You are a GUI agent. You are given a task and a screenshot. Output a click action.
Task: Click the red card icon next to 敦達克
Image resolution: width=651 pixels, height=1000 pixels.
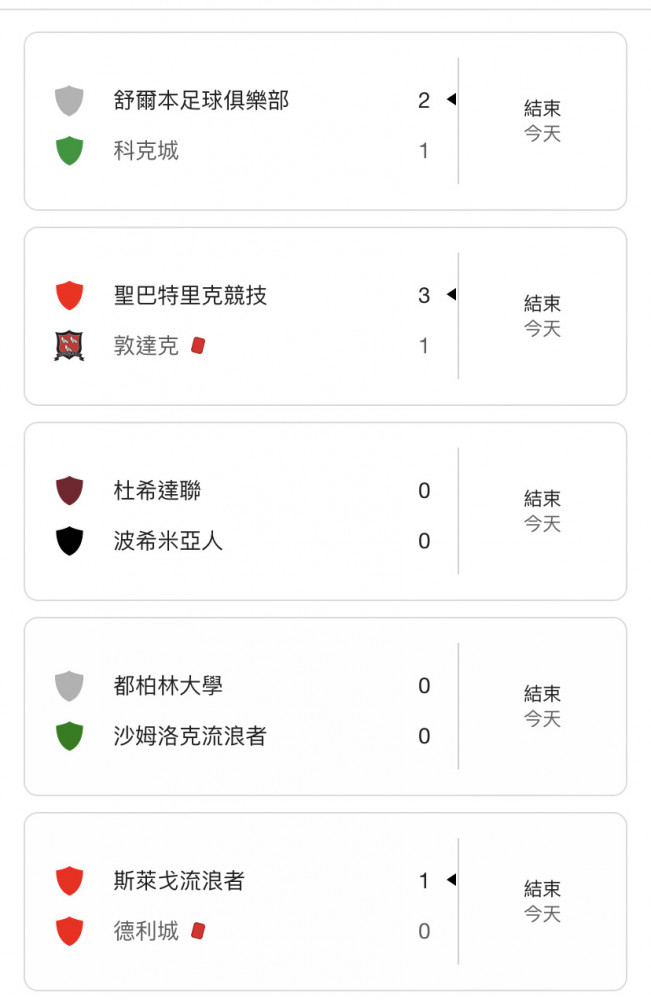click(198, 346)
